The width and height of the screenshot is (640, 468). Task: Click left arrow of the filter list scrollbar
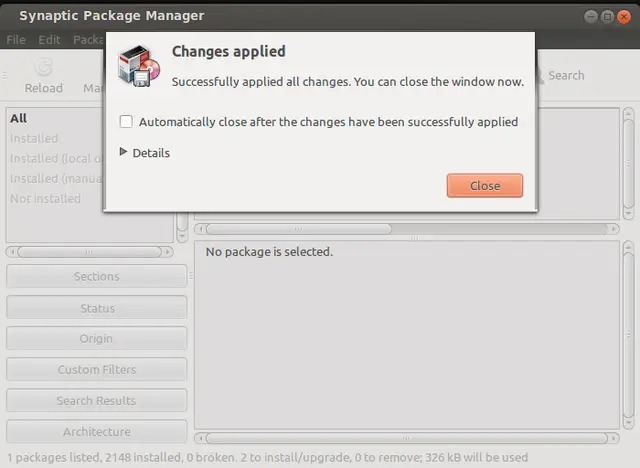click(12, 252)
